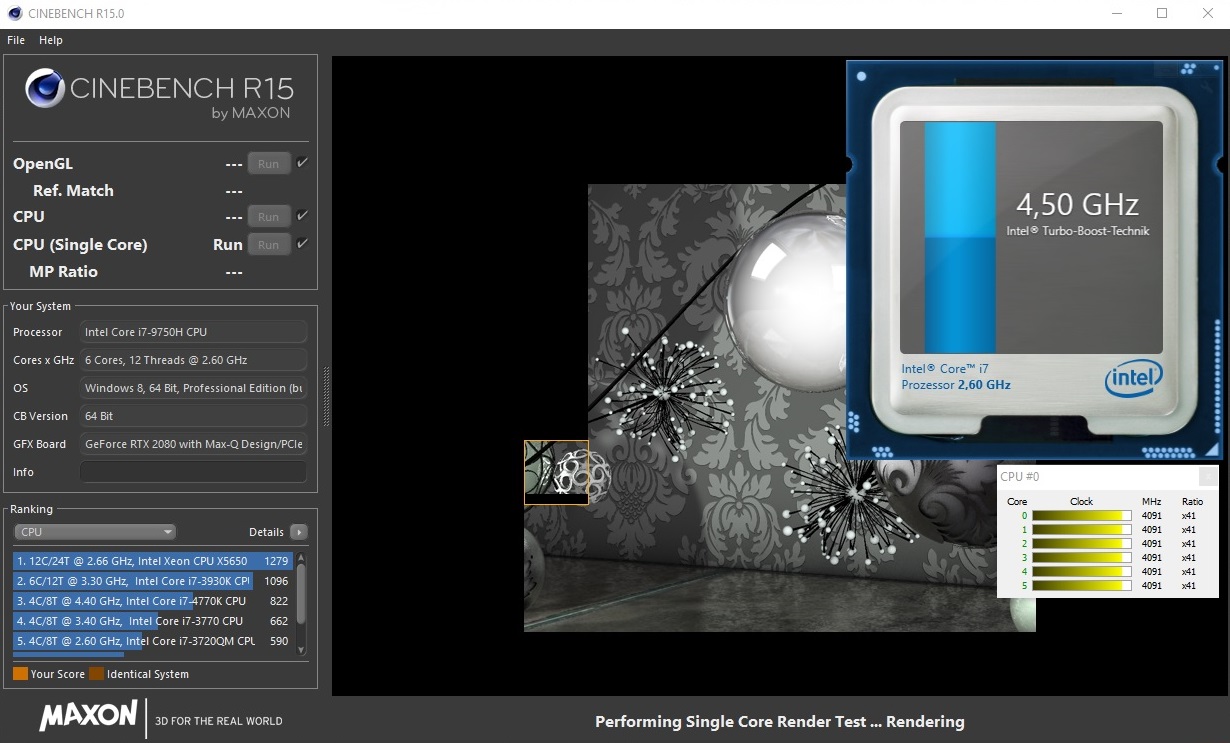
Task: Click the ranking list vertical scrollbar
Action: (x=301, y=595)
